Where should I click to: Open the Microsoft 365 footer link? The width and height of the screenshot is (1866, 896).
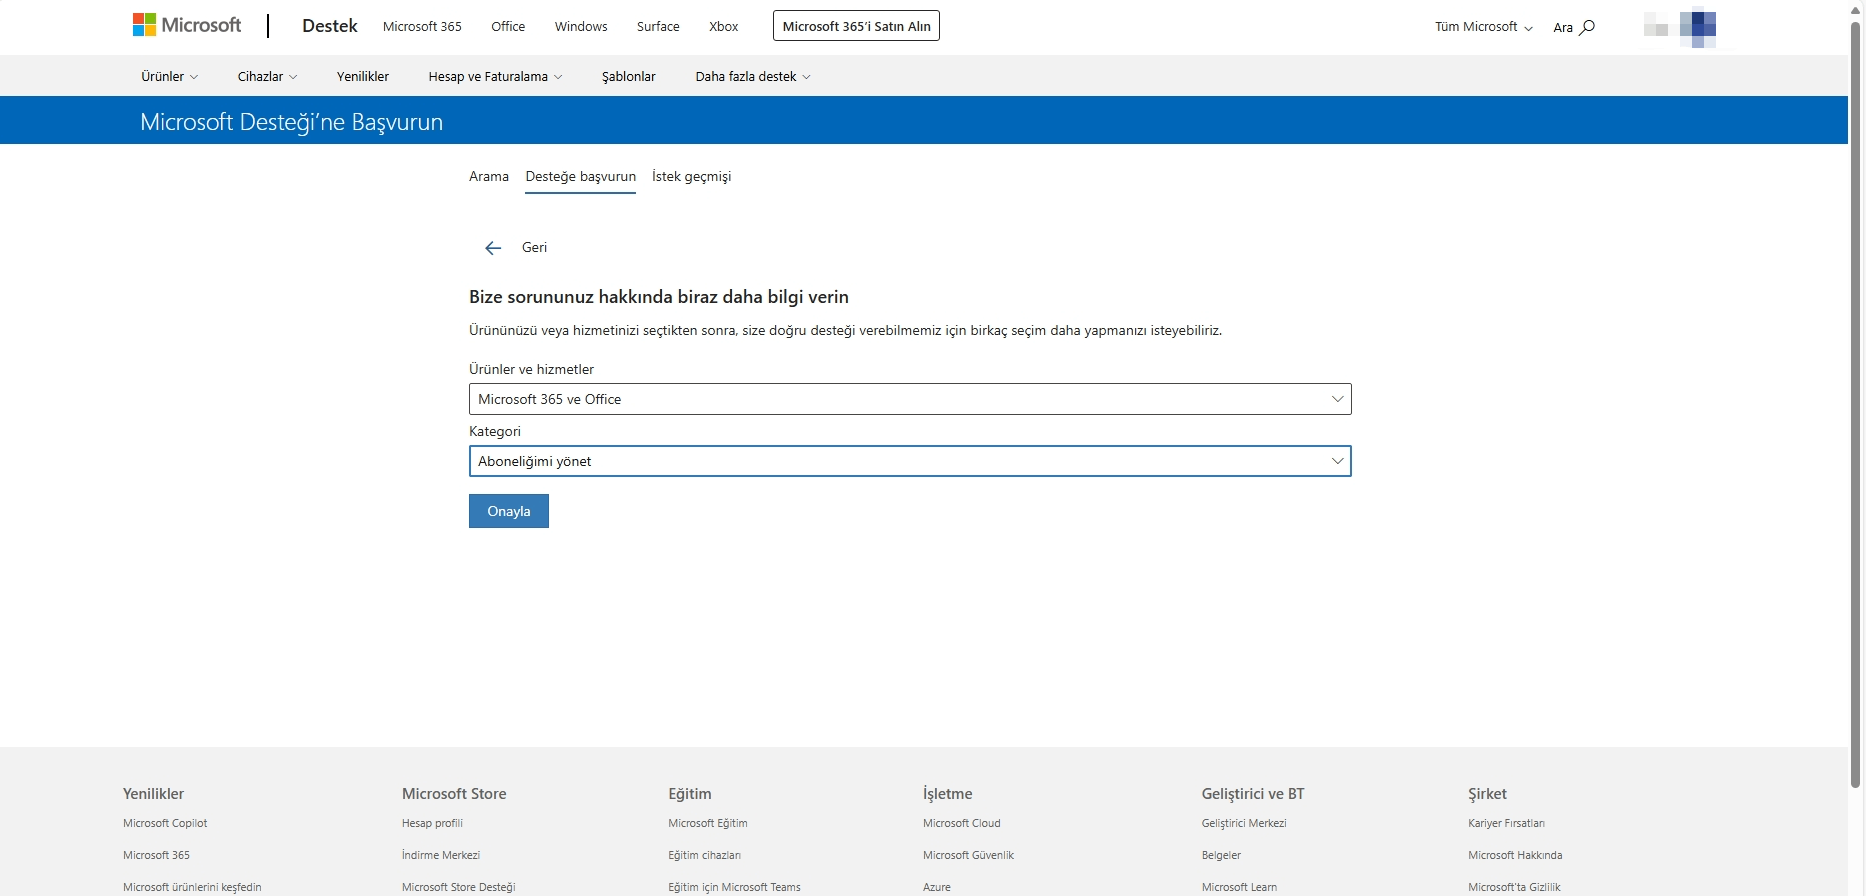click(156, 855)
